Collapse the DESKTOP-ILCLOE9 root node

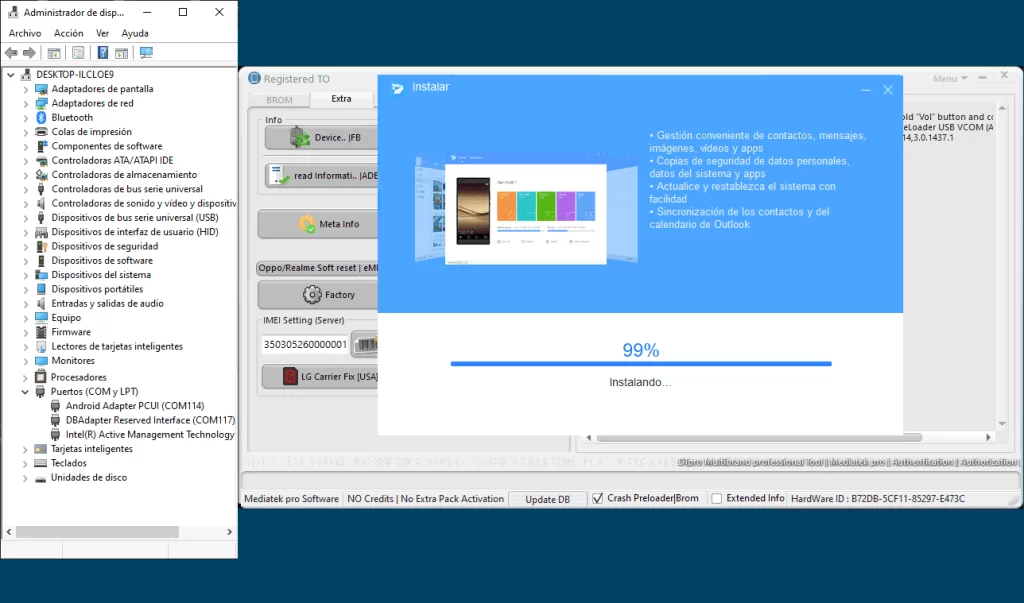click(x=10, y=74)
